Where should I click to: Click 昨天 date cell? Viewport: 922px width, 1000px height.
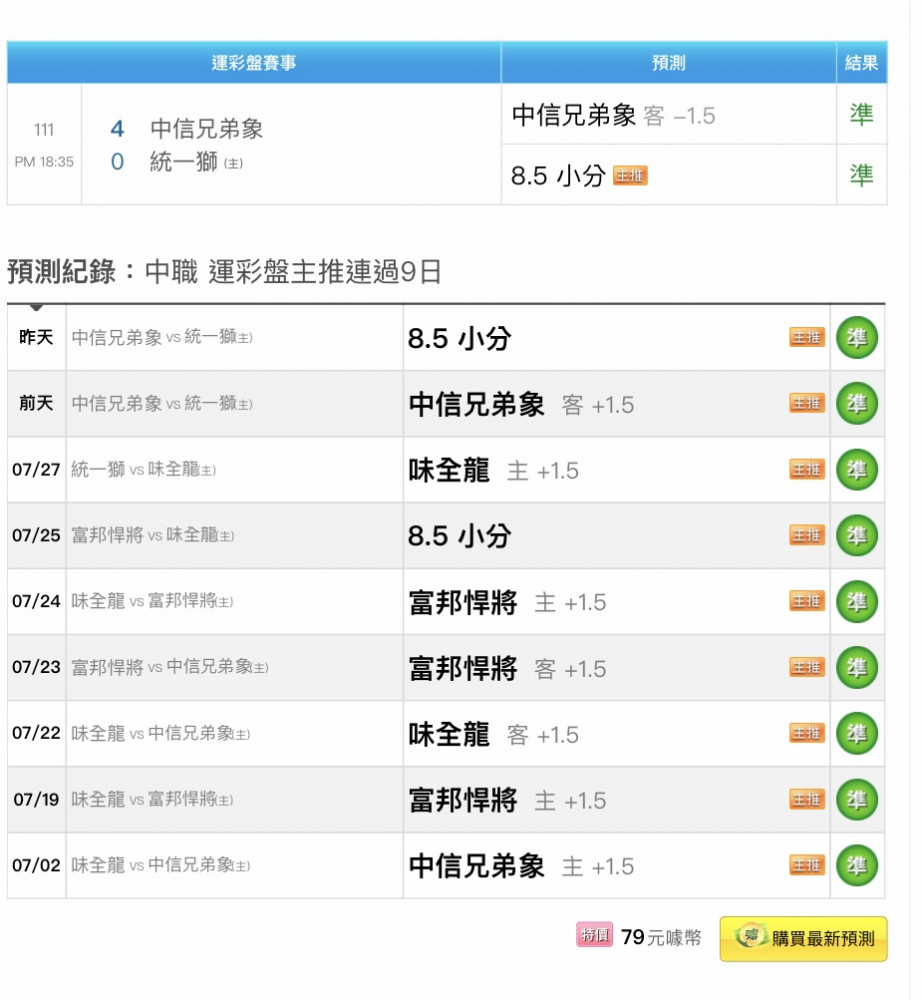click(36, 337)
